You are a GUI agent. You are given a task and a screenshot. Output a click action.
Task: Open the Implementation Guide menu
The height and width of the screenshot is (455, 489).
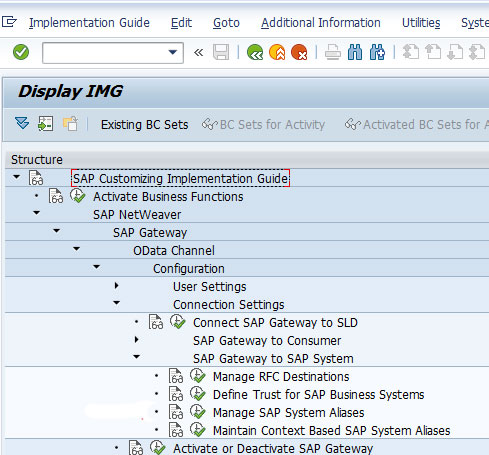tap(89, 23)
